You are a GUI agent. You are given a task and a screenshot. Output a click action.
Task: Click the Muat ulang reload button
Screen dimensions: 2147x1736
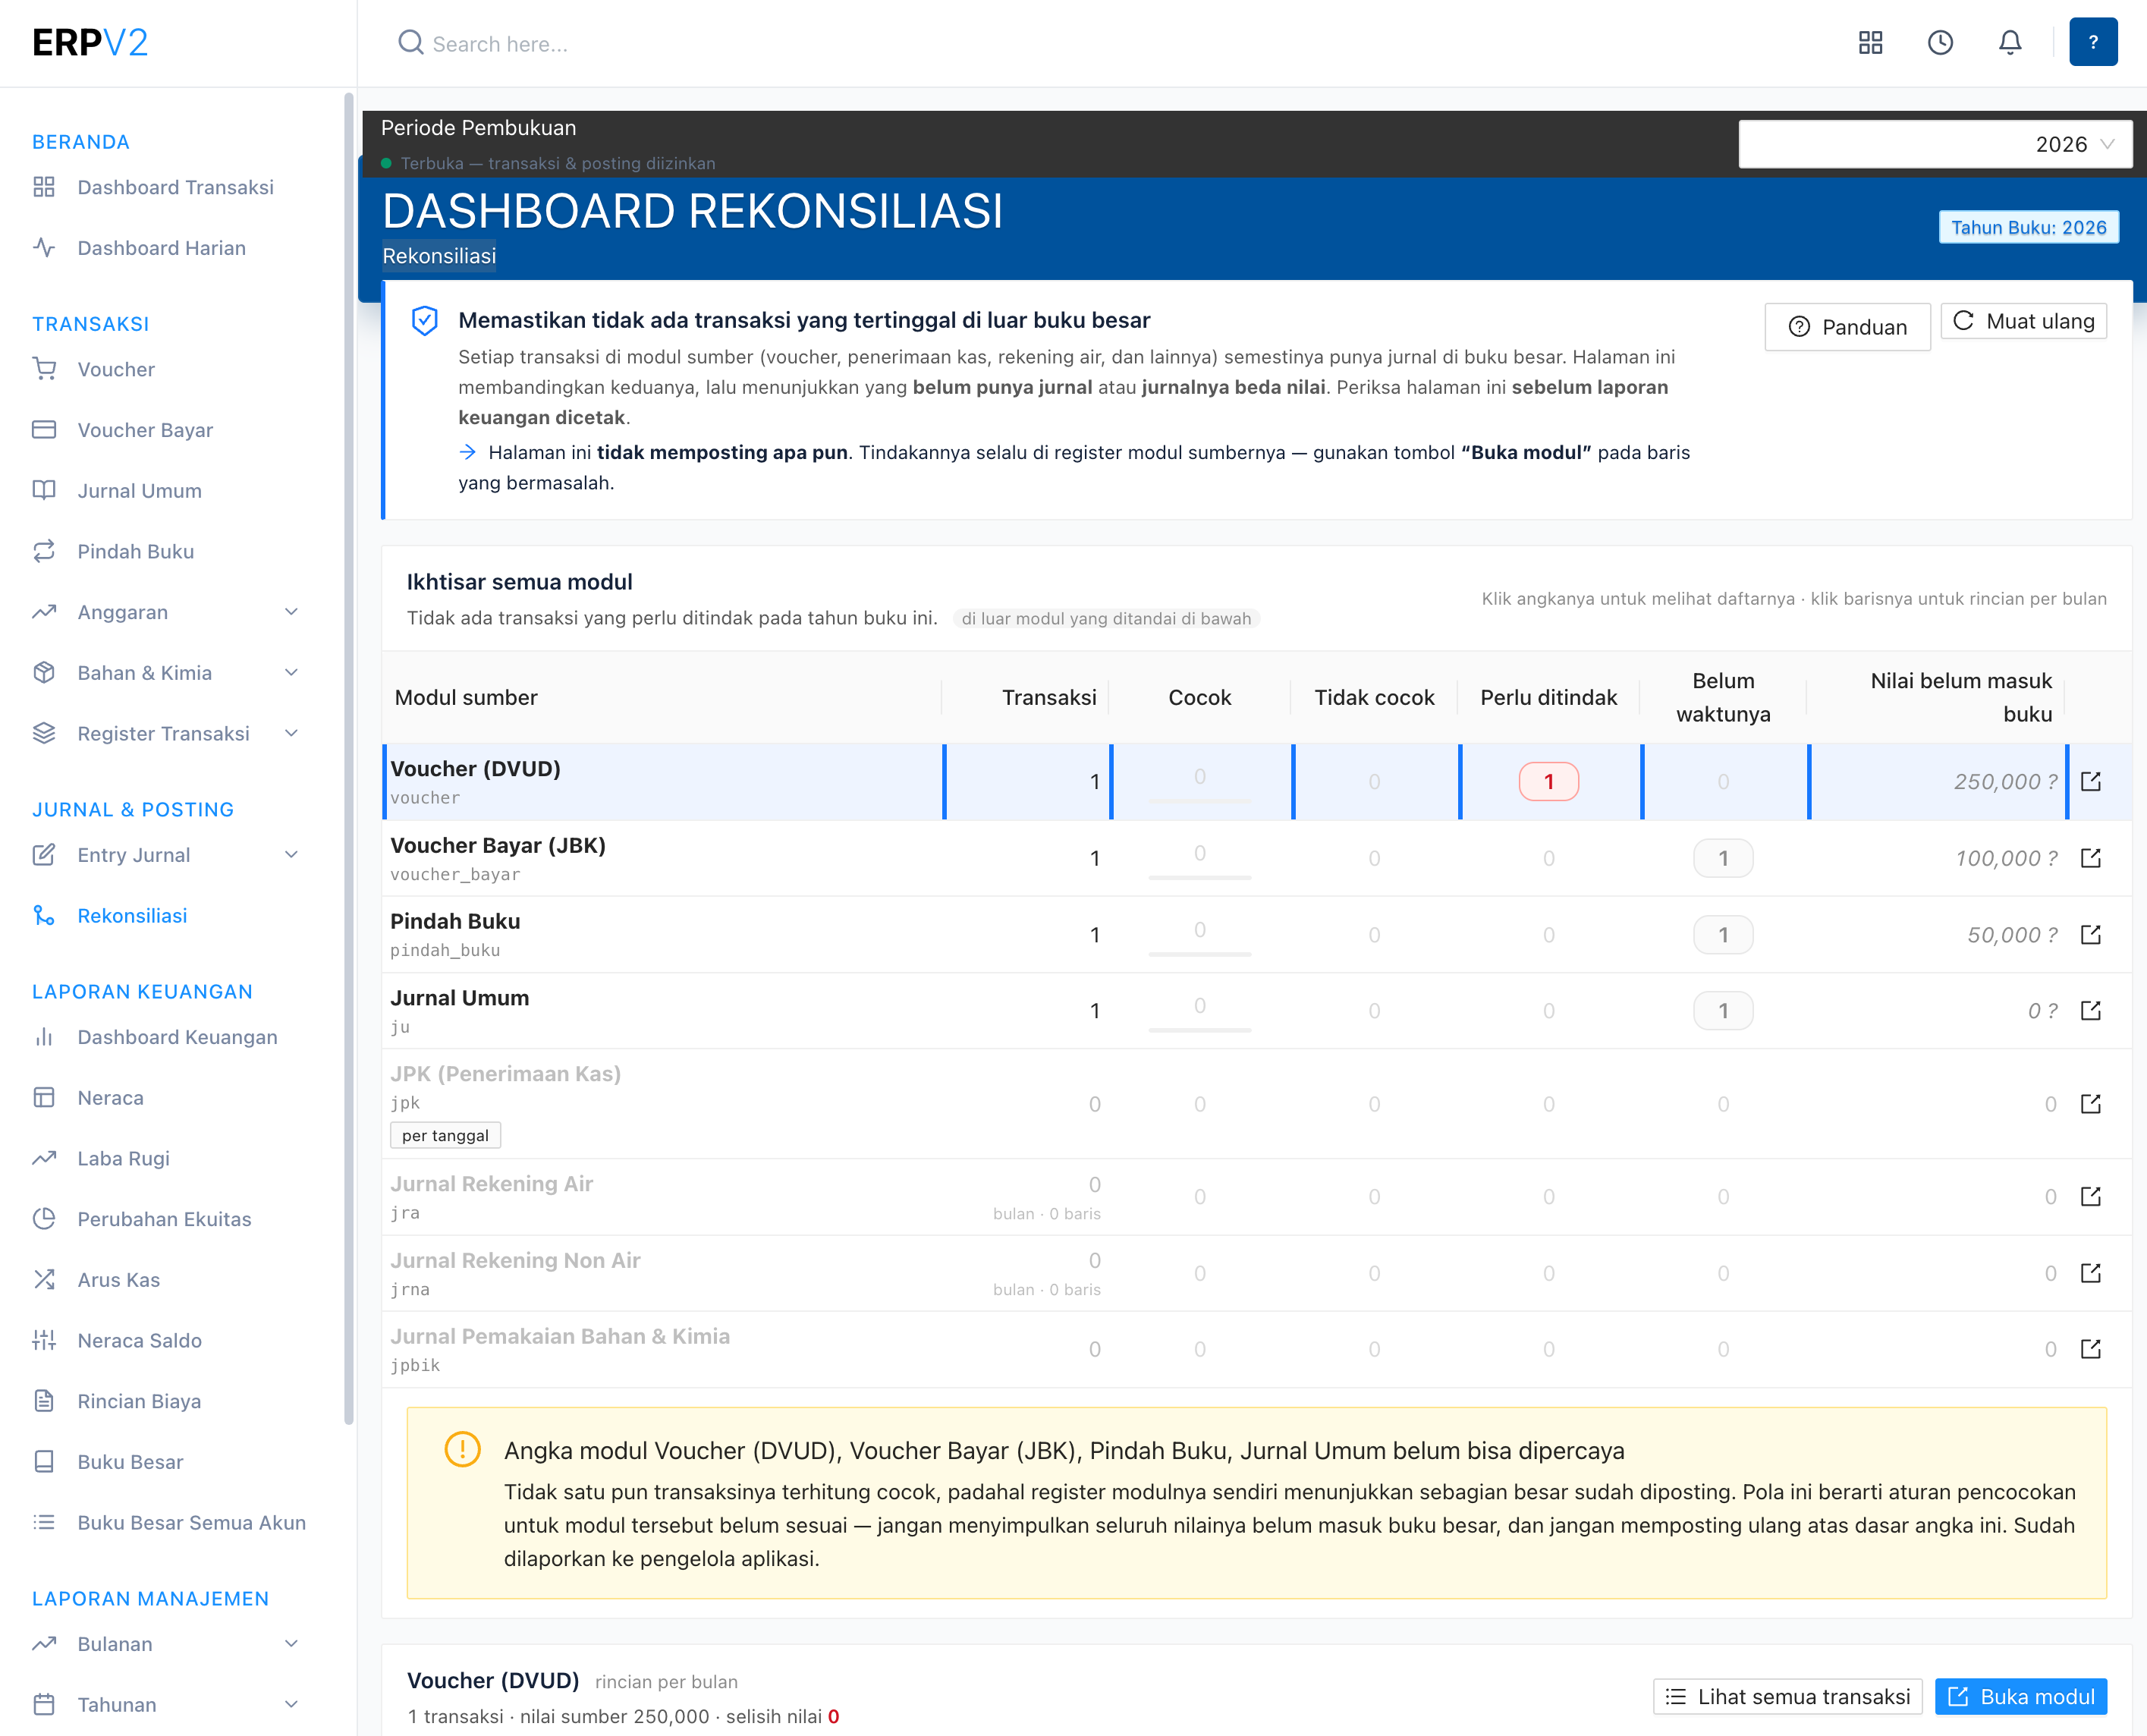[x=2024, y=321]
